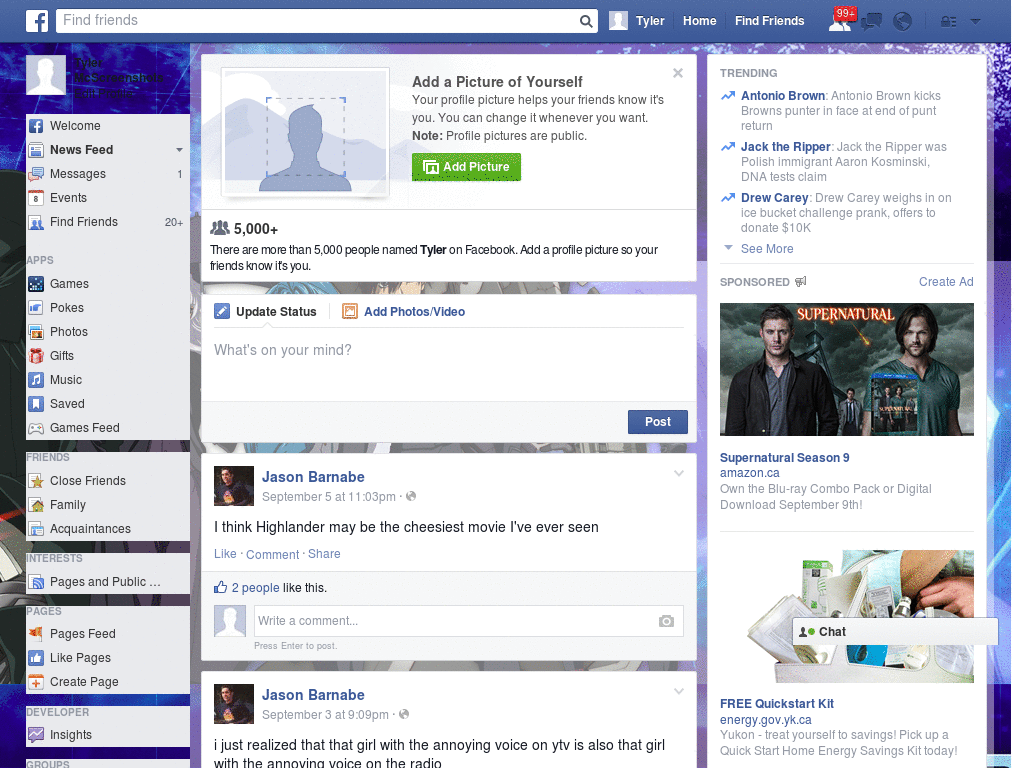1024x768 pixels.
Task: Attach photo with comment camera icon
Action: click(x=666, y=621)
